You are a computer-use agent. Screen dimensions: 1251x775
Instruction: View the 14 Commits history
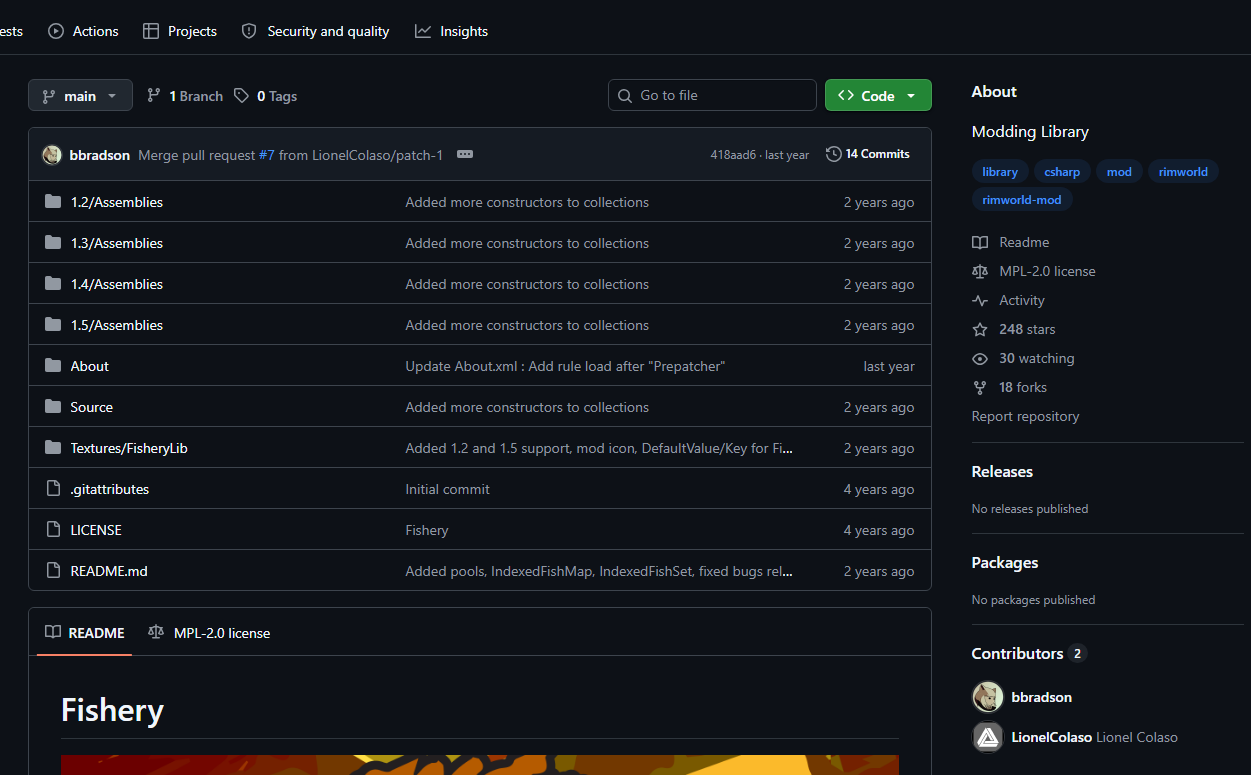(x=868, y=154)
